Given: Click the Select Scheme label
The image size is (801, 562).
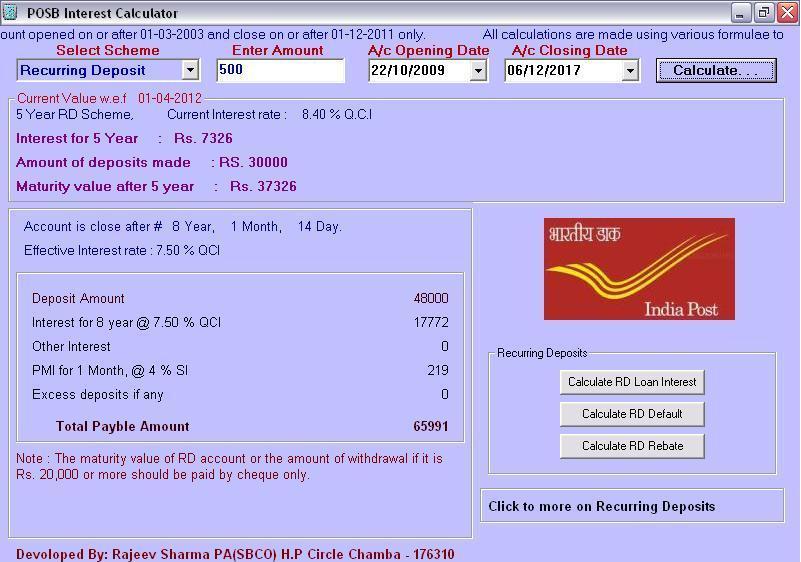Looking at the screenshot, I should click(x=108, y=50).
